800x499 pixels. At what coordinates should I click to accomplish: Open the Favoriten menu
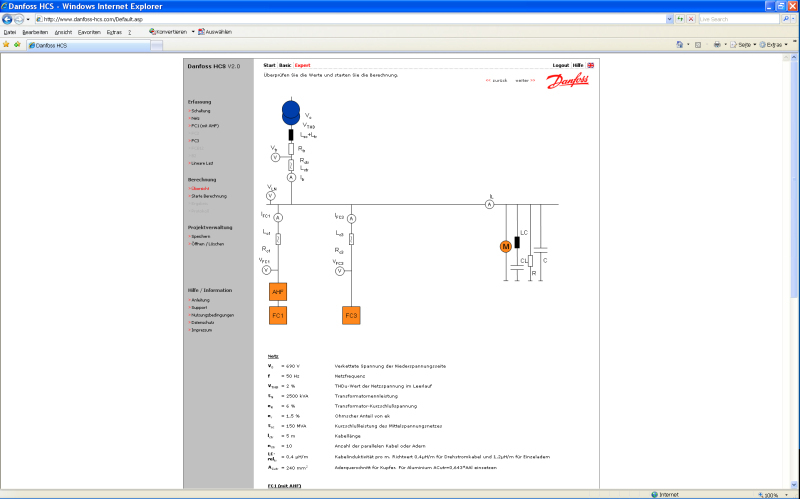click(x=89, y=32)
